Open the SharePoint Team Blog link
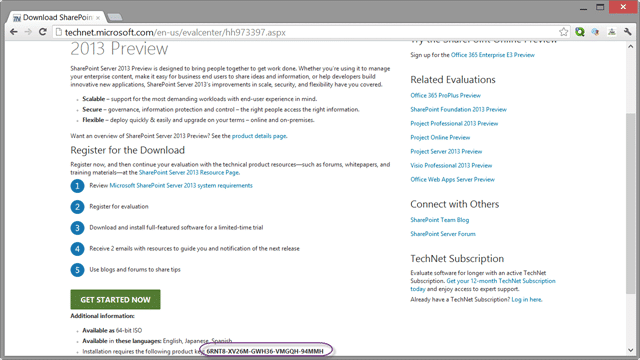Image resolution: width=640 pixels, height=360 pixels. (440, 220)
